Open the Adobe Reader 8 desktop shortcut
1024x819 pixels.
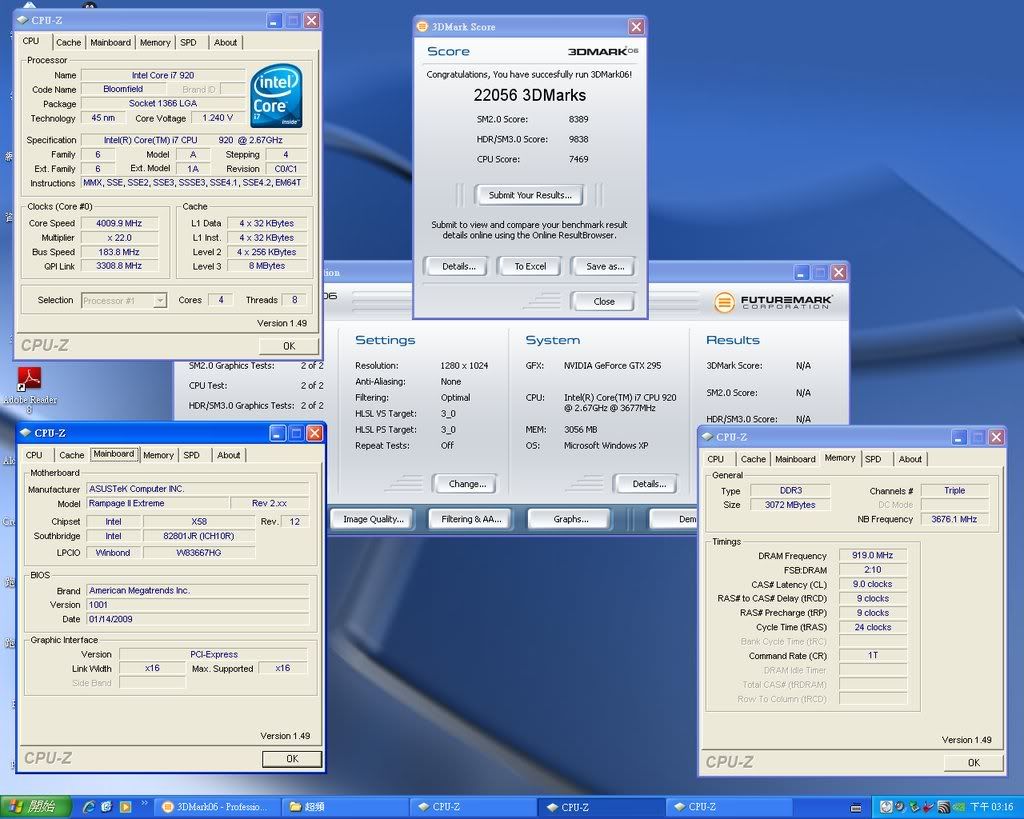(x=29, y=390)
